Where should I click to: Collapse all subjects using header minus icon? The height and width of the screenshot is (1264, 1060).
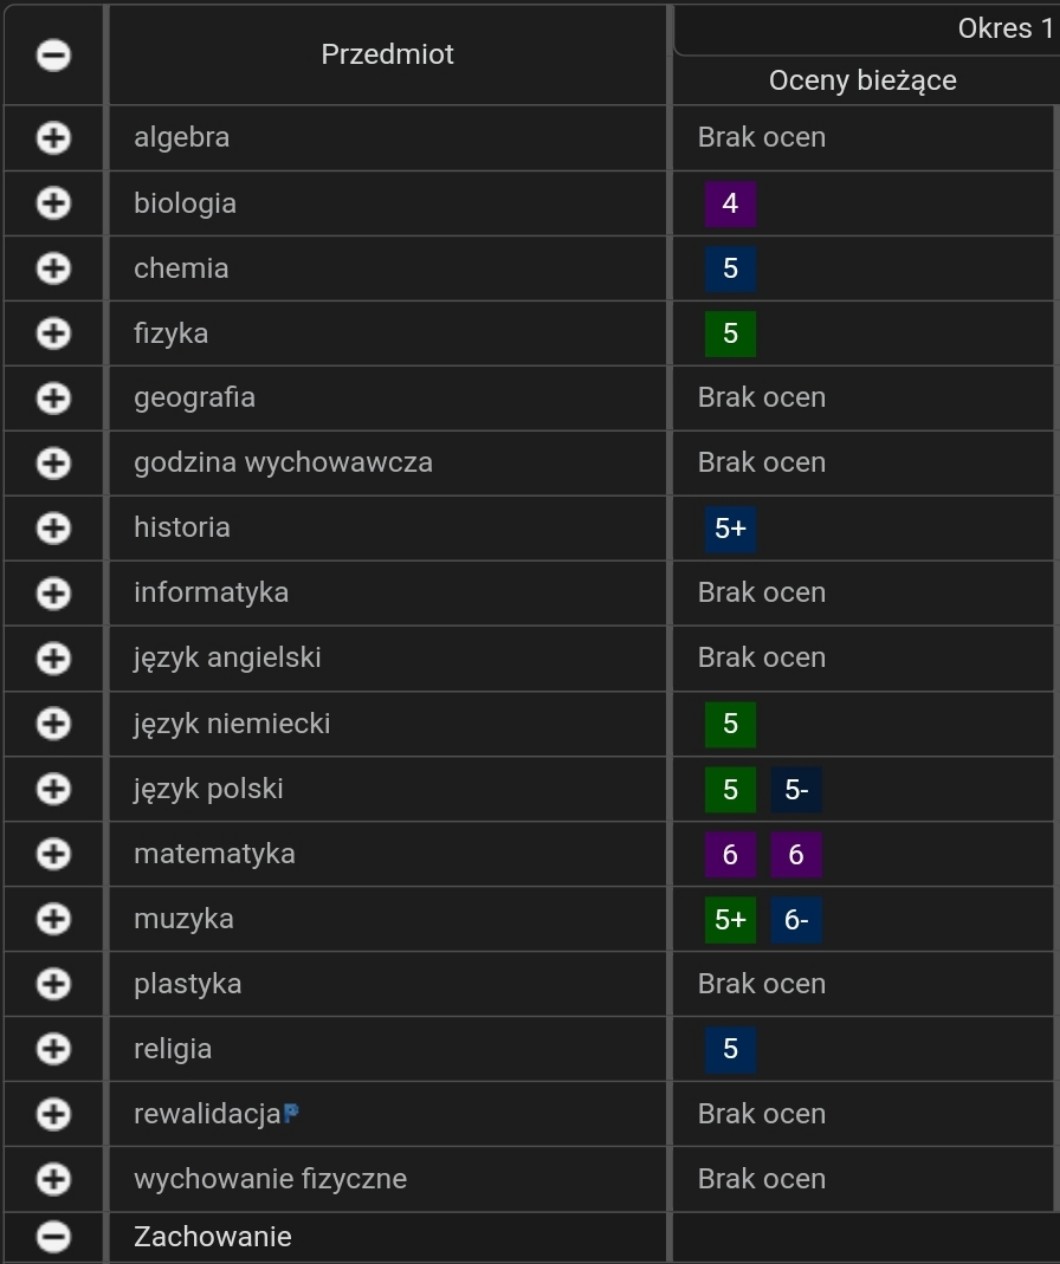54,55
